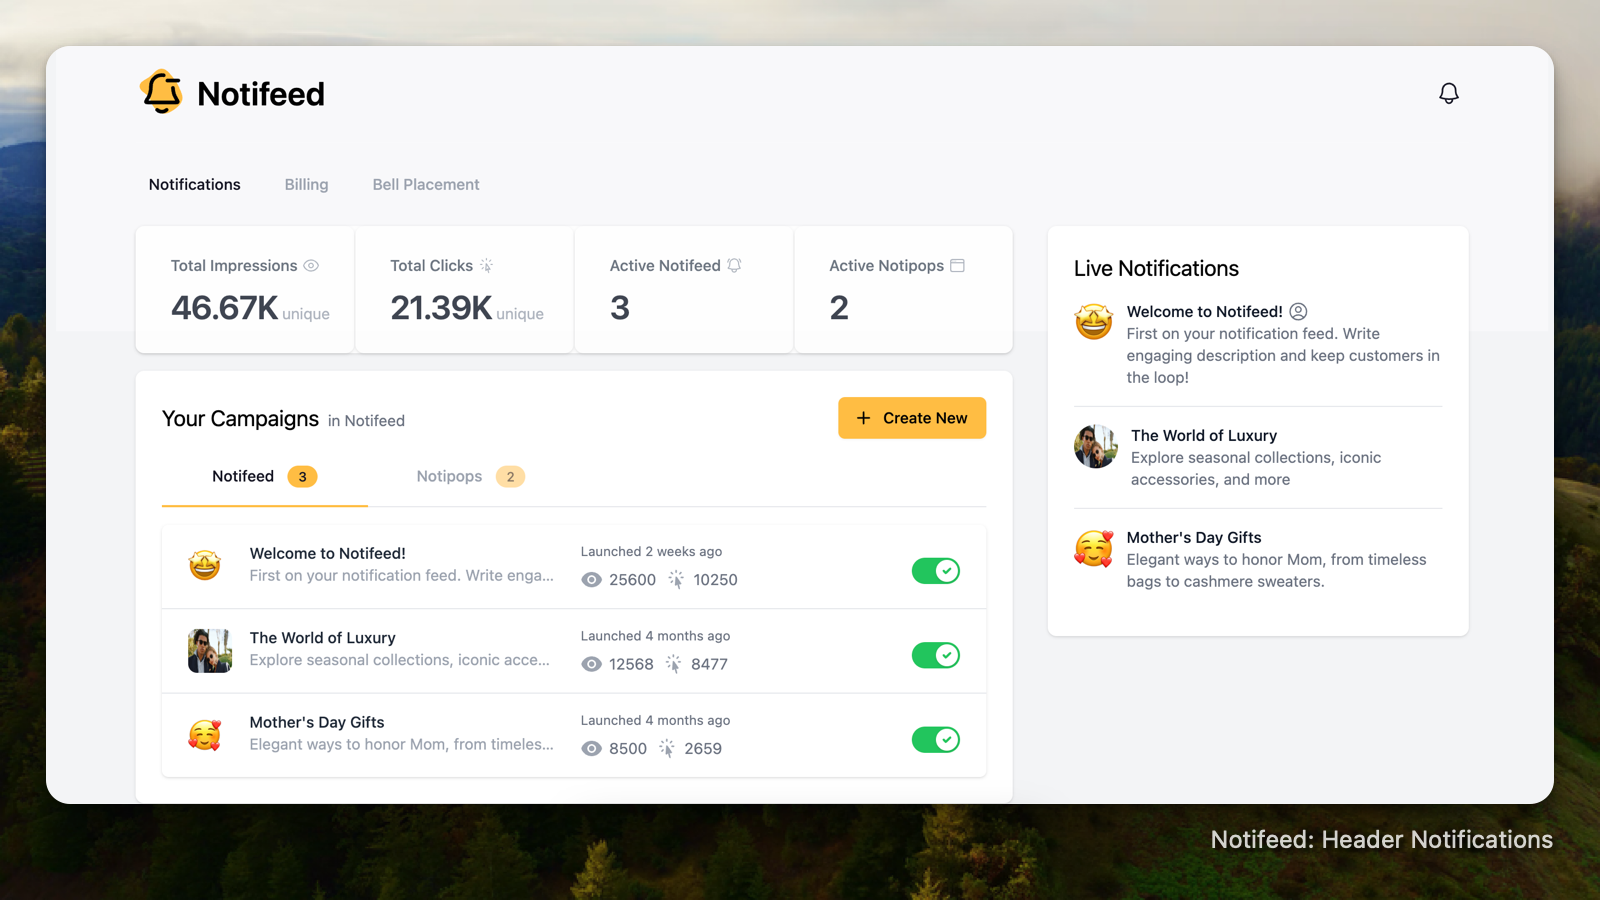Select the Notifications navigation tab
1600x900 pixels.
click(x=195, y=184)
